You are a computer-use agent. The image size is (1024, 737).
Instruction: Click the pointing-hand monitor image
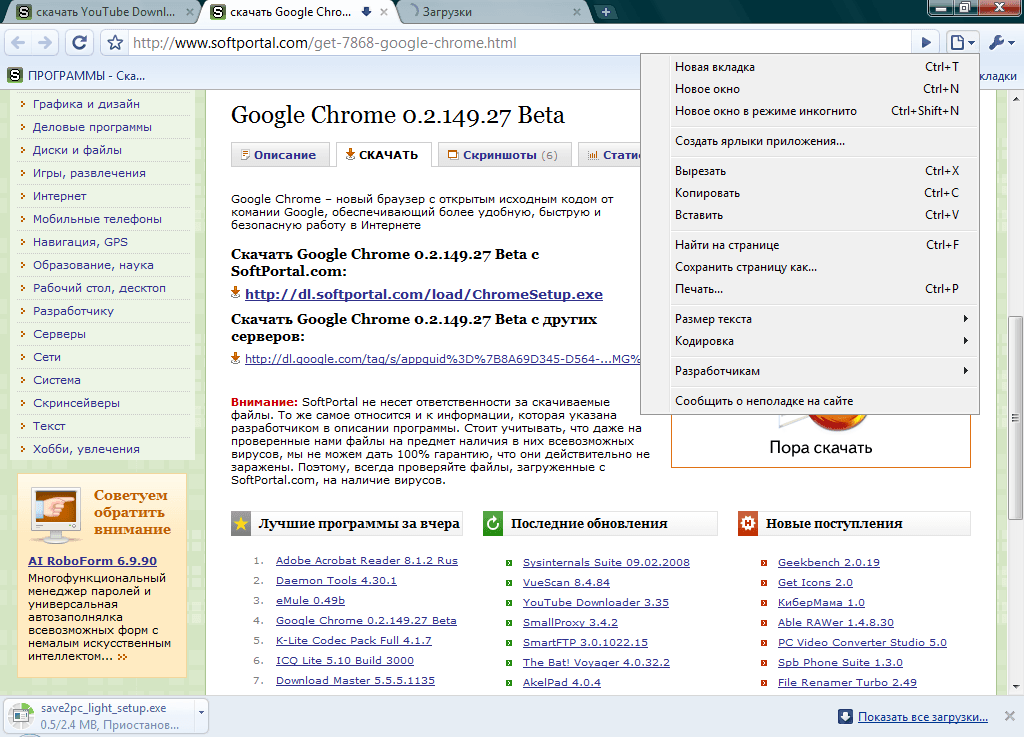coord(56,515)
